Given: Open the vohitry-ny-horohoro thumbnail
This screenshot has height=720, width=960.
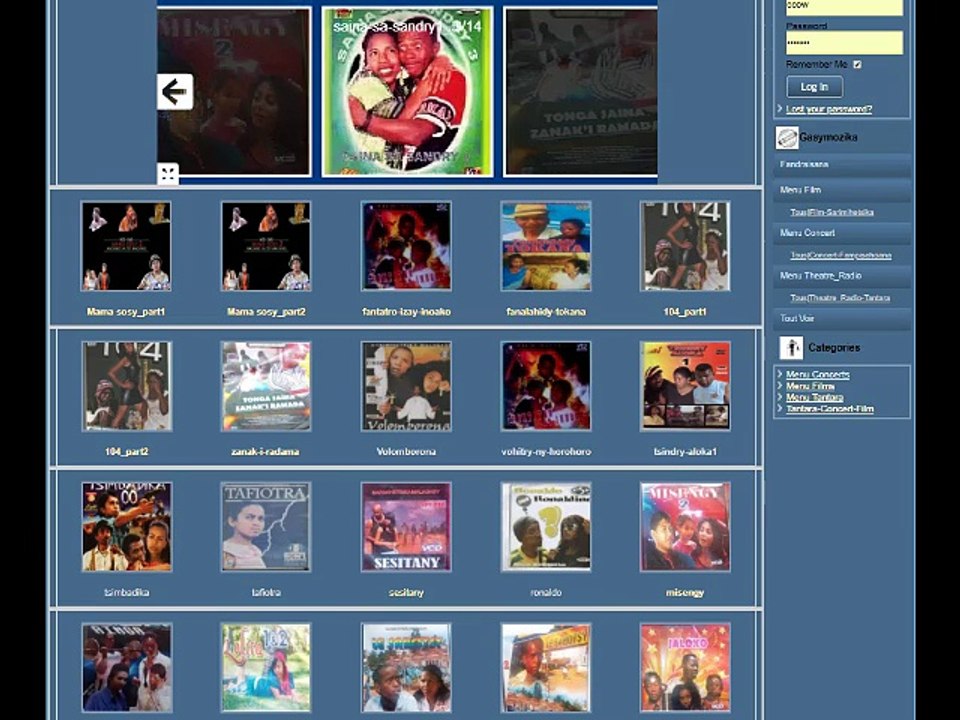Looking at the screenshot, I should [546, 386].
